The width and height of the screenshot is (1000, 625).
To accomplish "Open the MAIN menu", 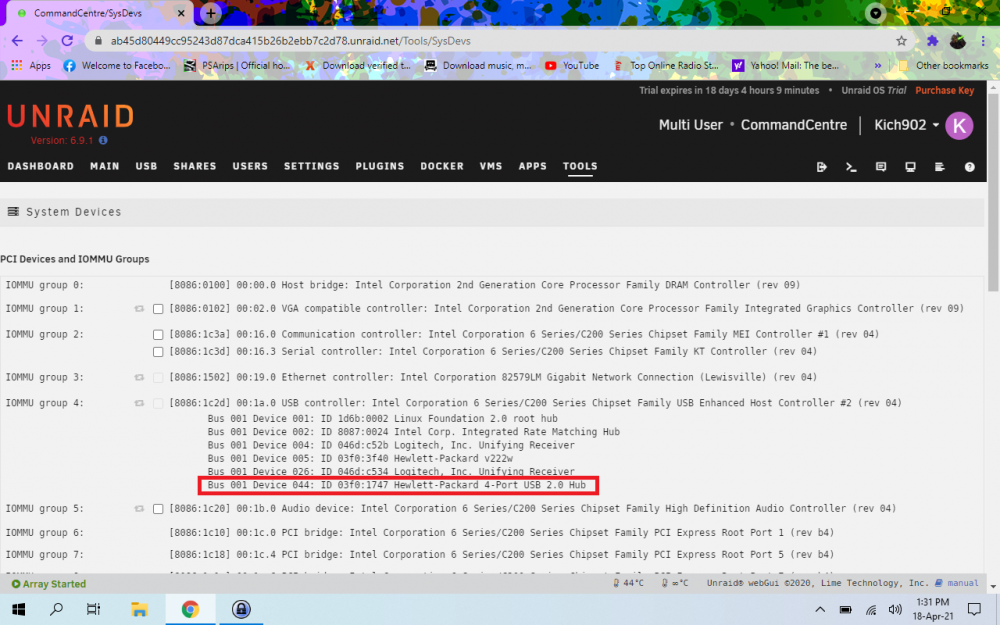I will point(105,166).
